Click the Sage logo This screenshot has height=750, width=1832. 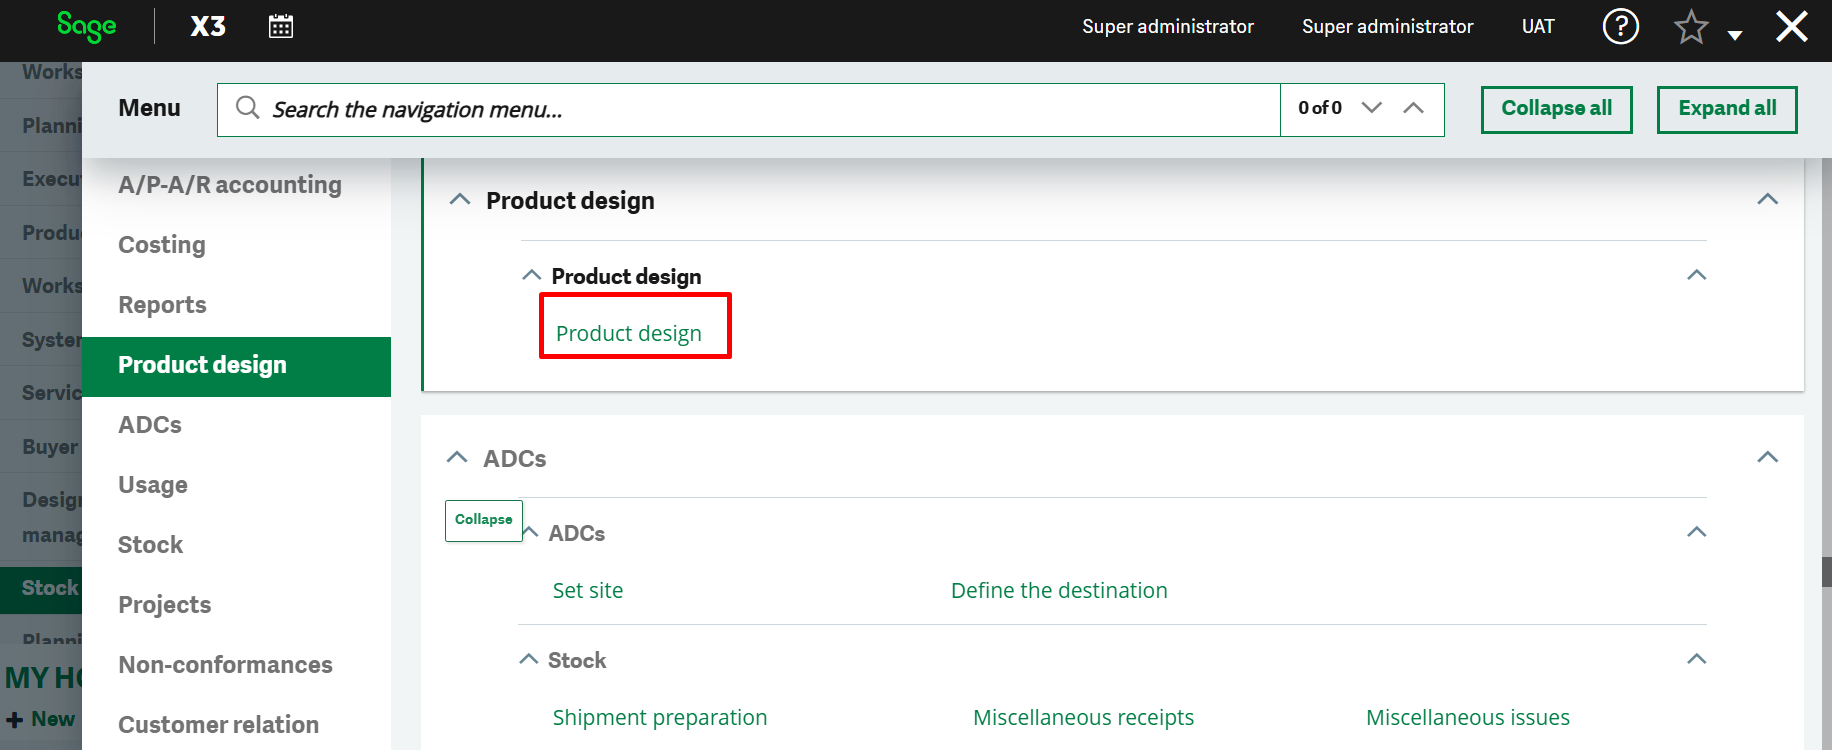[x=86, y=26]
